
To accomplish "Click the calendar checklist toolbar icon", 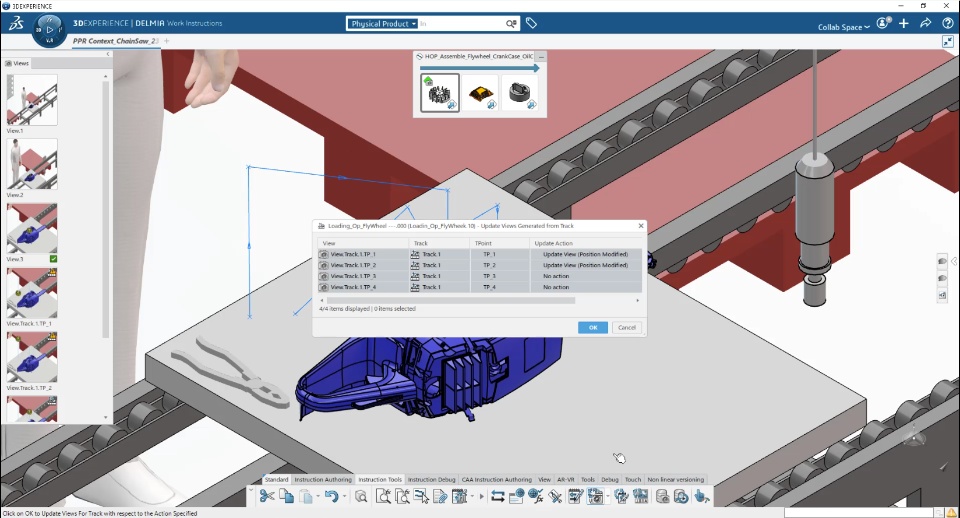I will coord(575,496).
